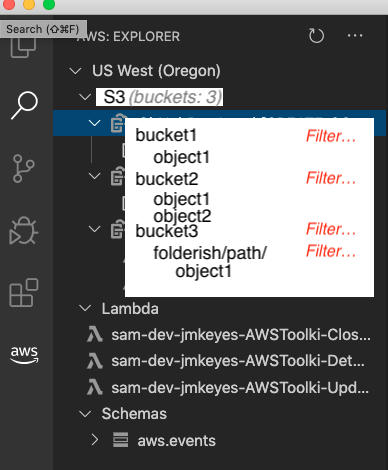Open the AWS Explorer more actions menu
Viewport: 388px width, 470px height.
click(355, 35)
